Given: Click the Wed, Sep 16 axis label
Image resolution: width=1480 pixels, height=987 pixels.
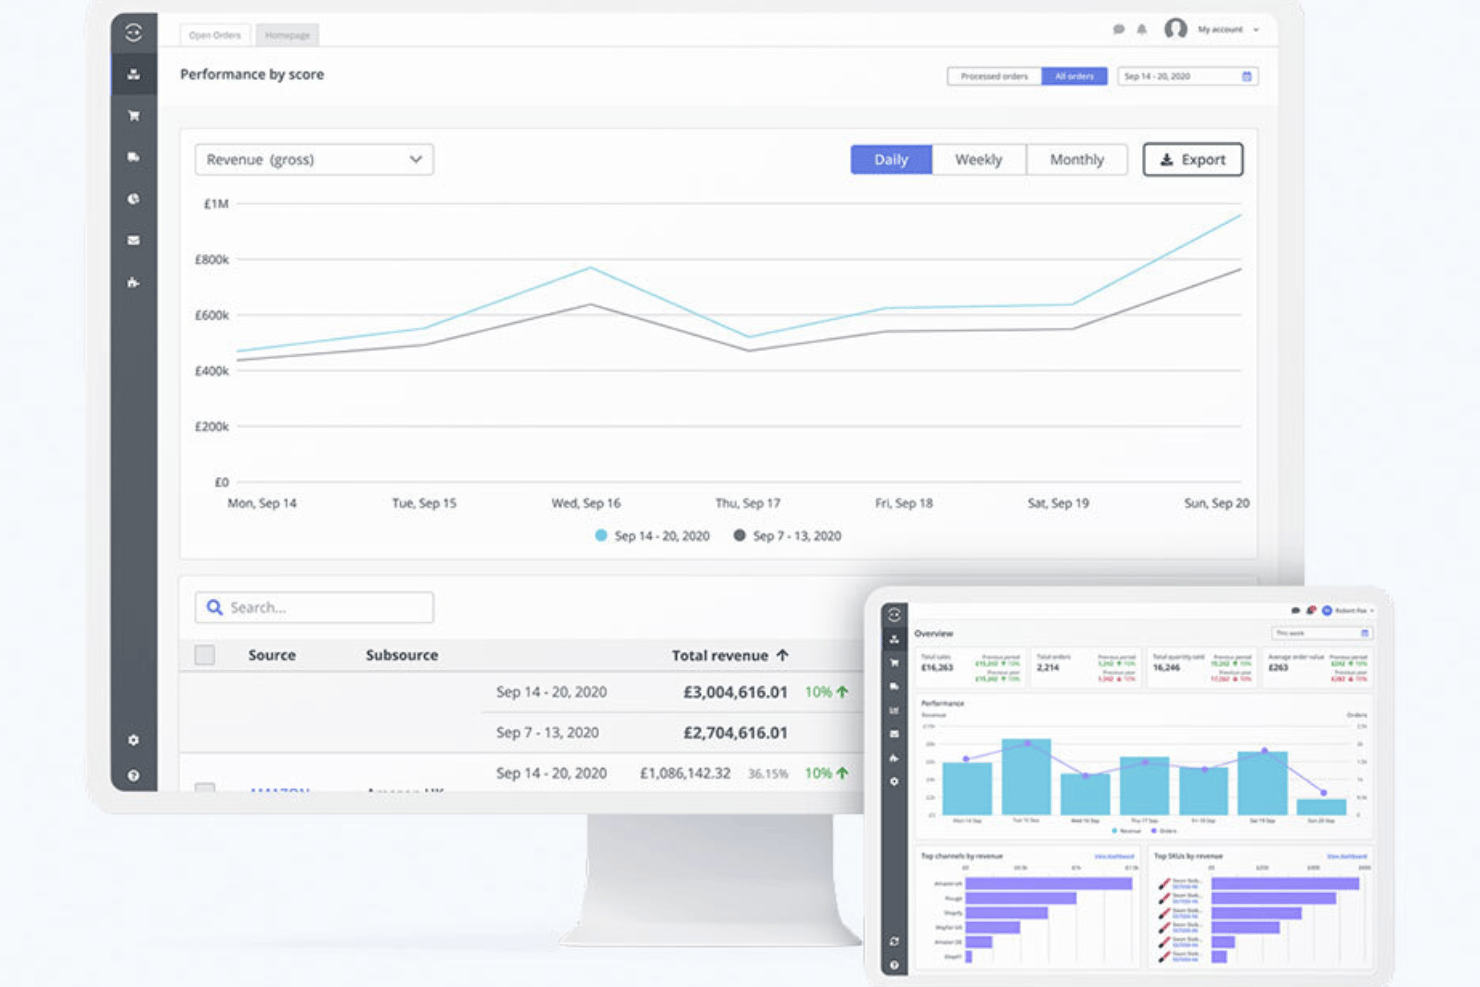Looking at the screenshot, I should tap(586, 503).
